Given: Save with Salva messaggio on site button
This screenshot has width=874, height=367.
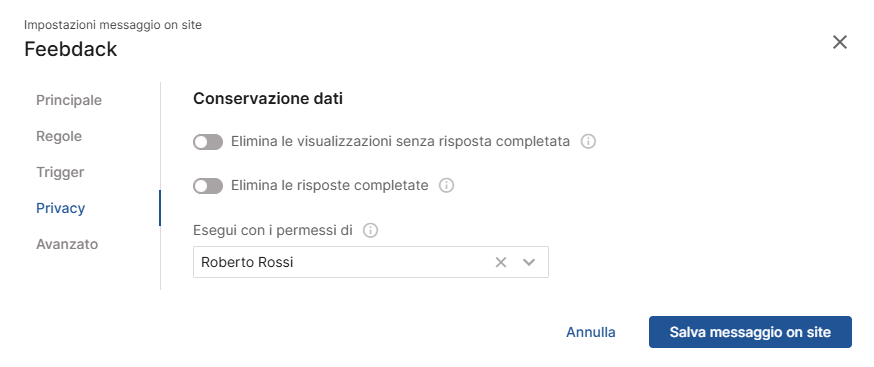Looking at the screenshot, I should pos(750,332).
